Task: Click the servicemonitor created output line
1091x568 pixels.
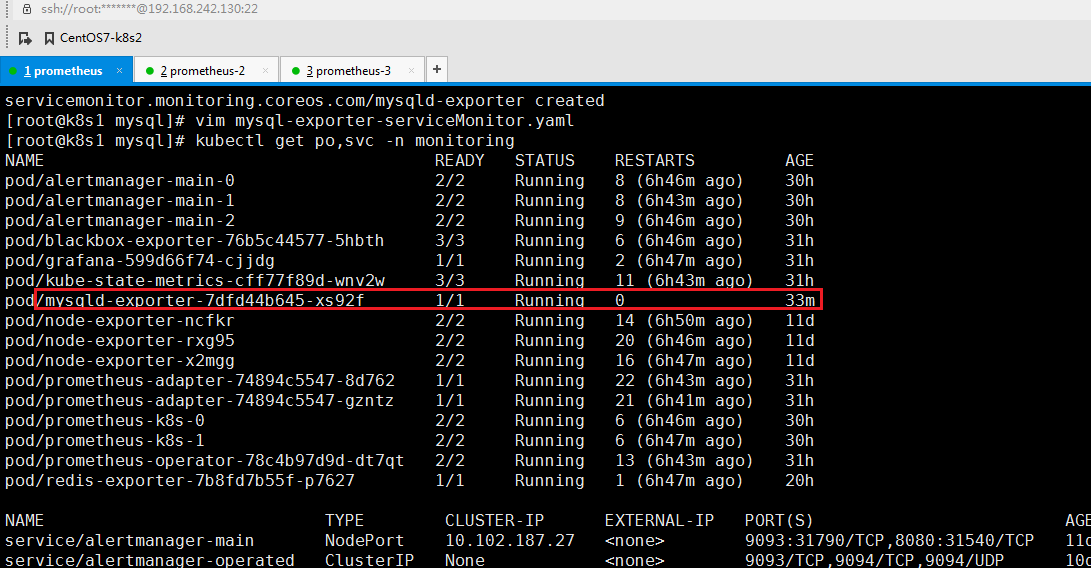Action: [305, 101]
